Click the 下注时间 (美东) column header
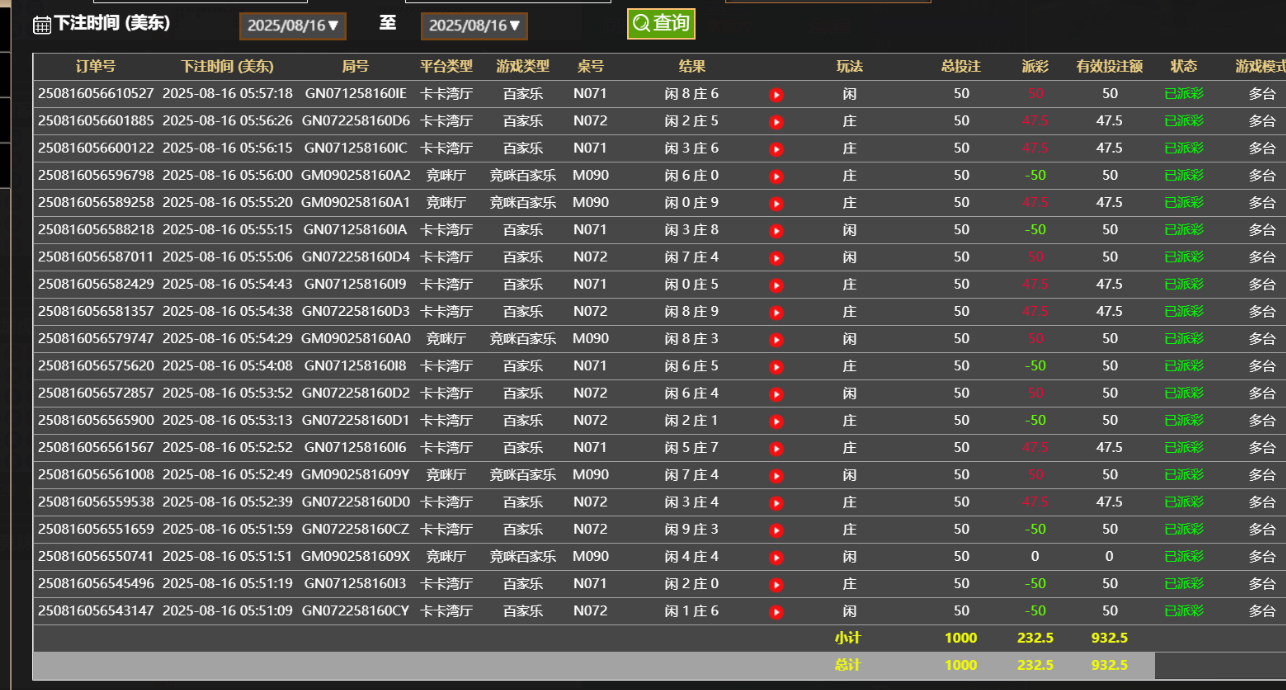Viewport: 1286px width, 690px height. click(227, 67)
